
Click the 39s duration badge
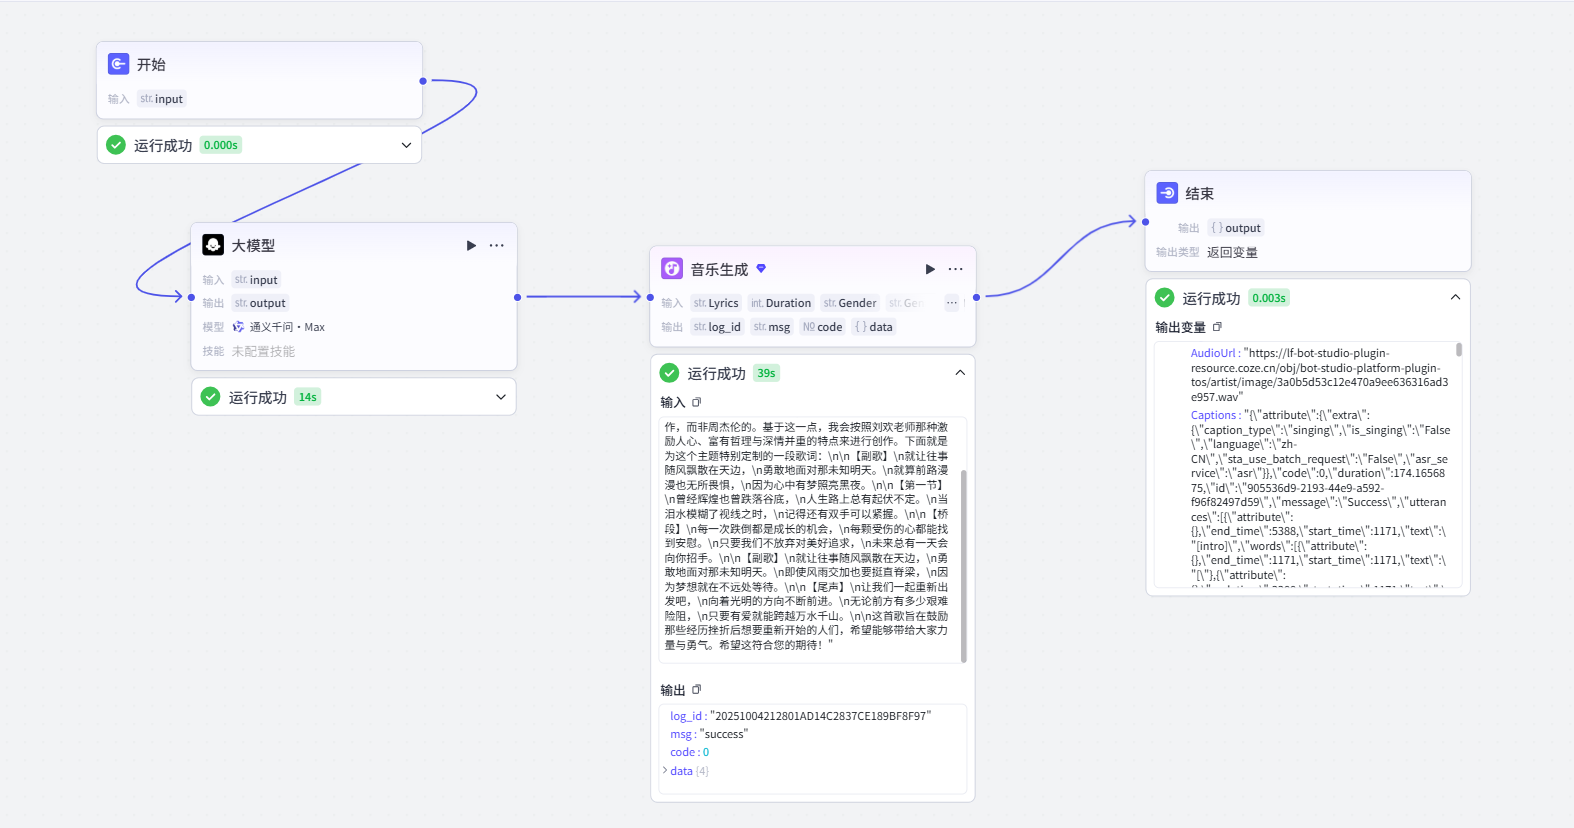tap(766, 373)
